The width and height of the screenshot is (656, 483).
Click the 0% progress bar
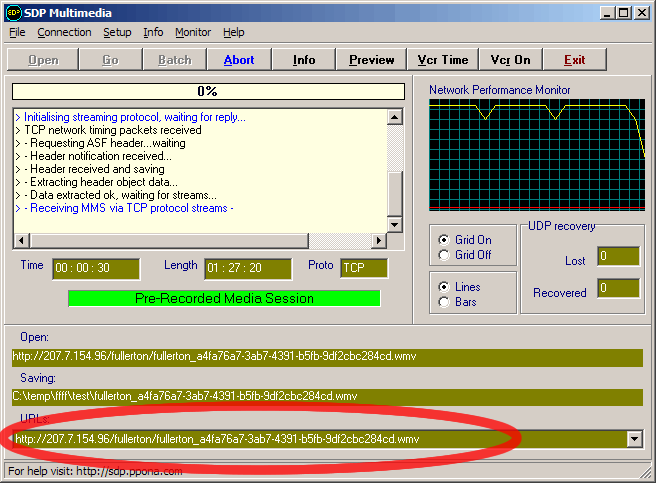pyautogui.click(x=208, y=92)
